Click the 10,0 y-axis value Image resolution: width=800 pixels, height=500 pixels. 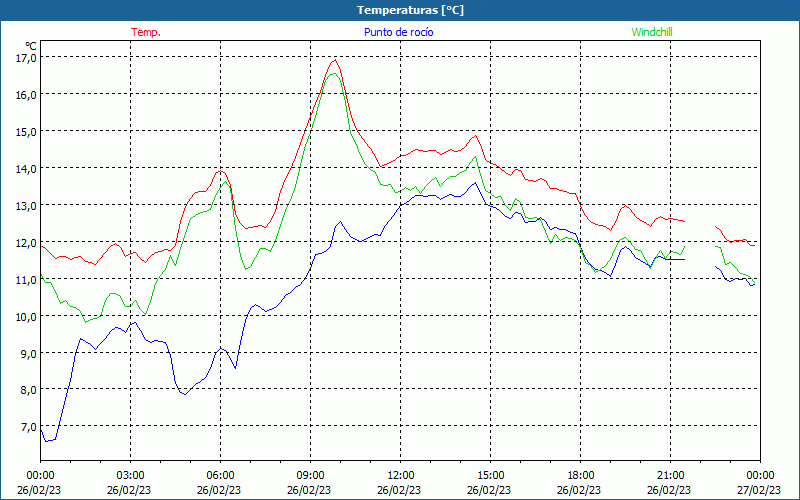pyautogui.click(x=26, y=316)
